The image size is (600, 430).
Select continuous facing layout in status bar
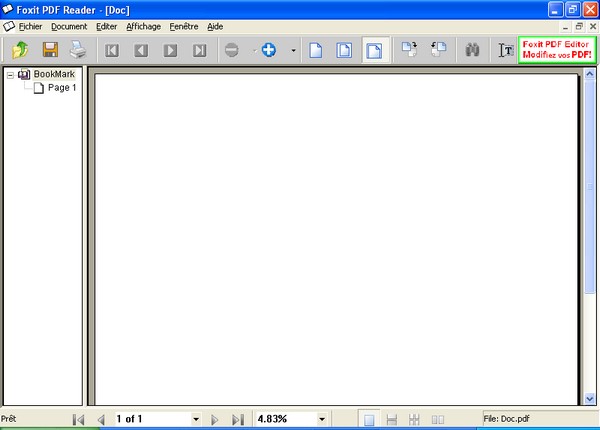click(x=414, y=420)
